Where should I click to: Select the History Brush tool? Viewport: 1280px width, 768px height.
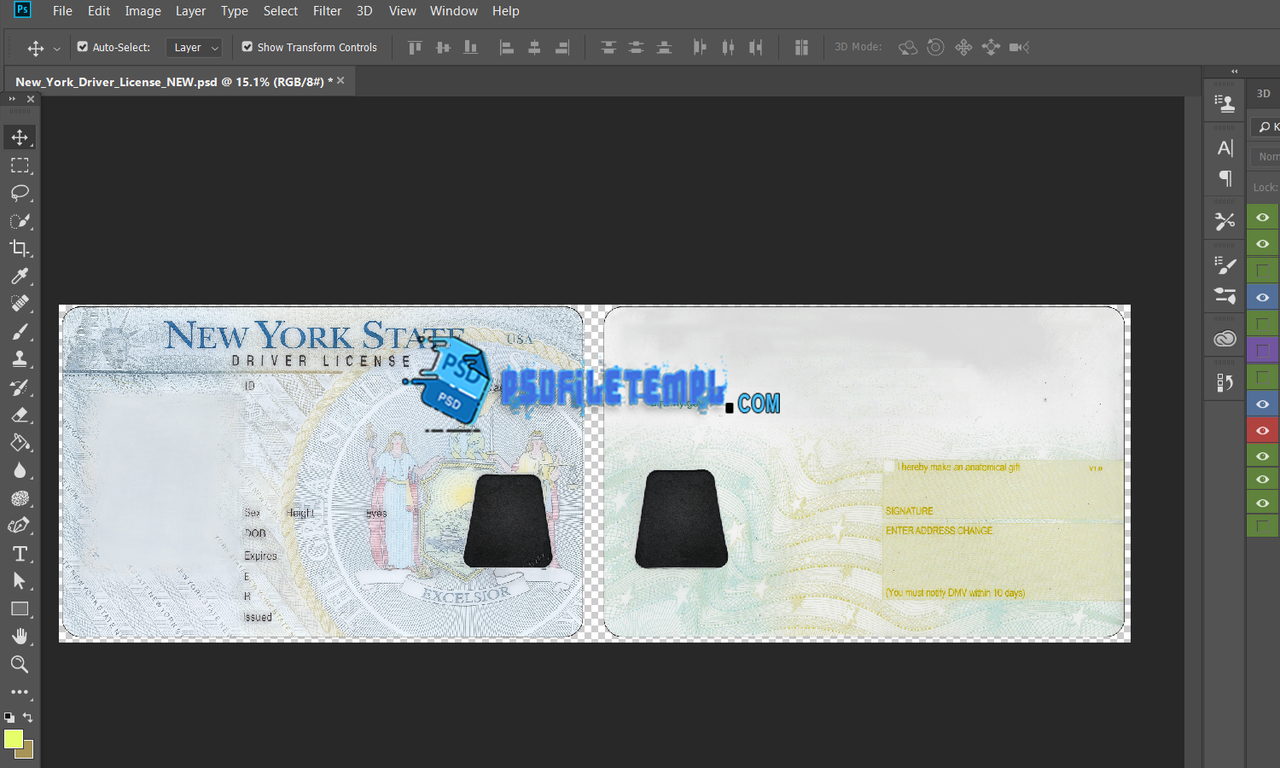20,387
